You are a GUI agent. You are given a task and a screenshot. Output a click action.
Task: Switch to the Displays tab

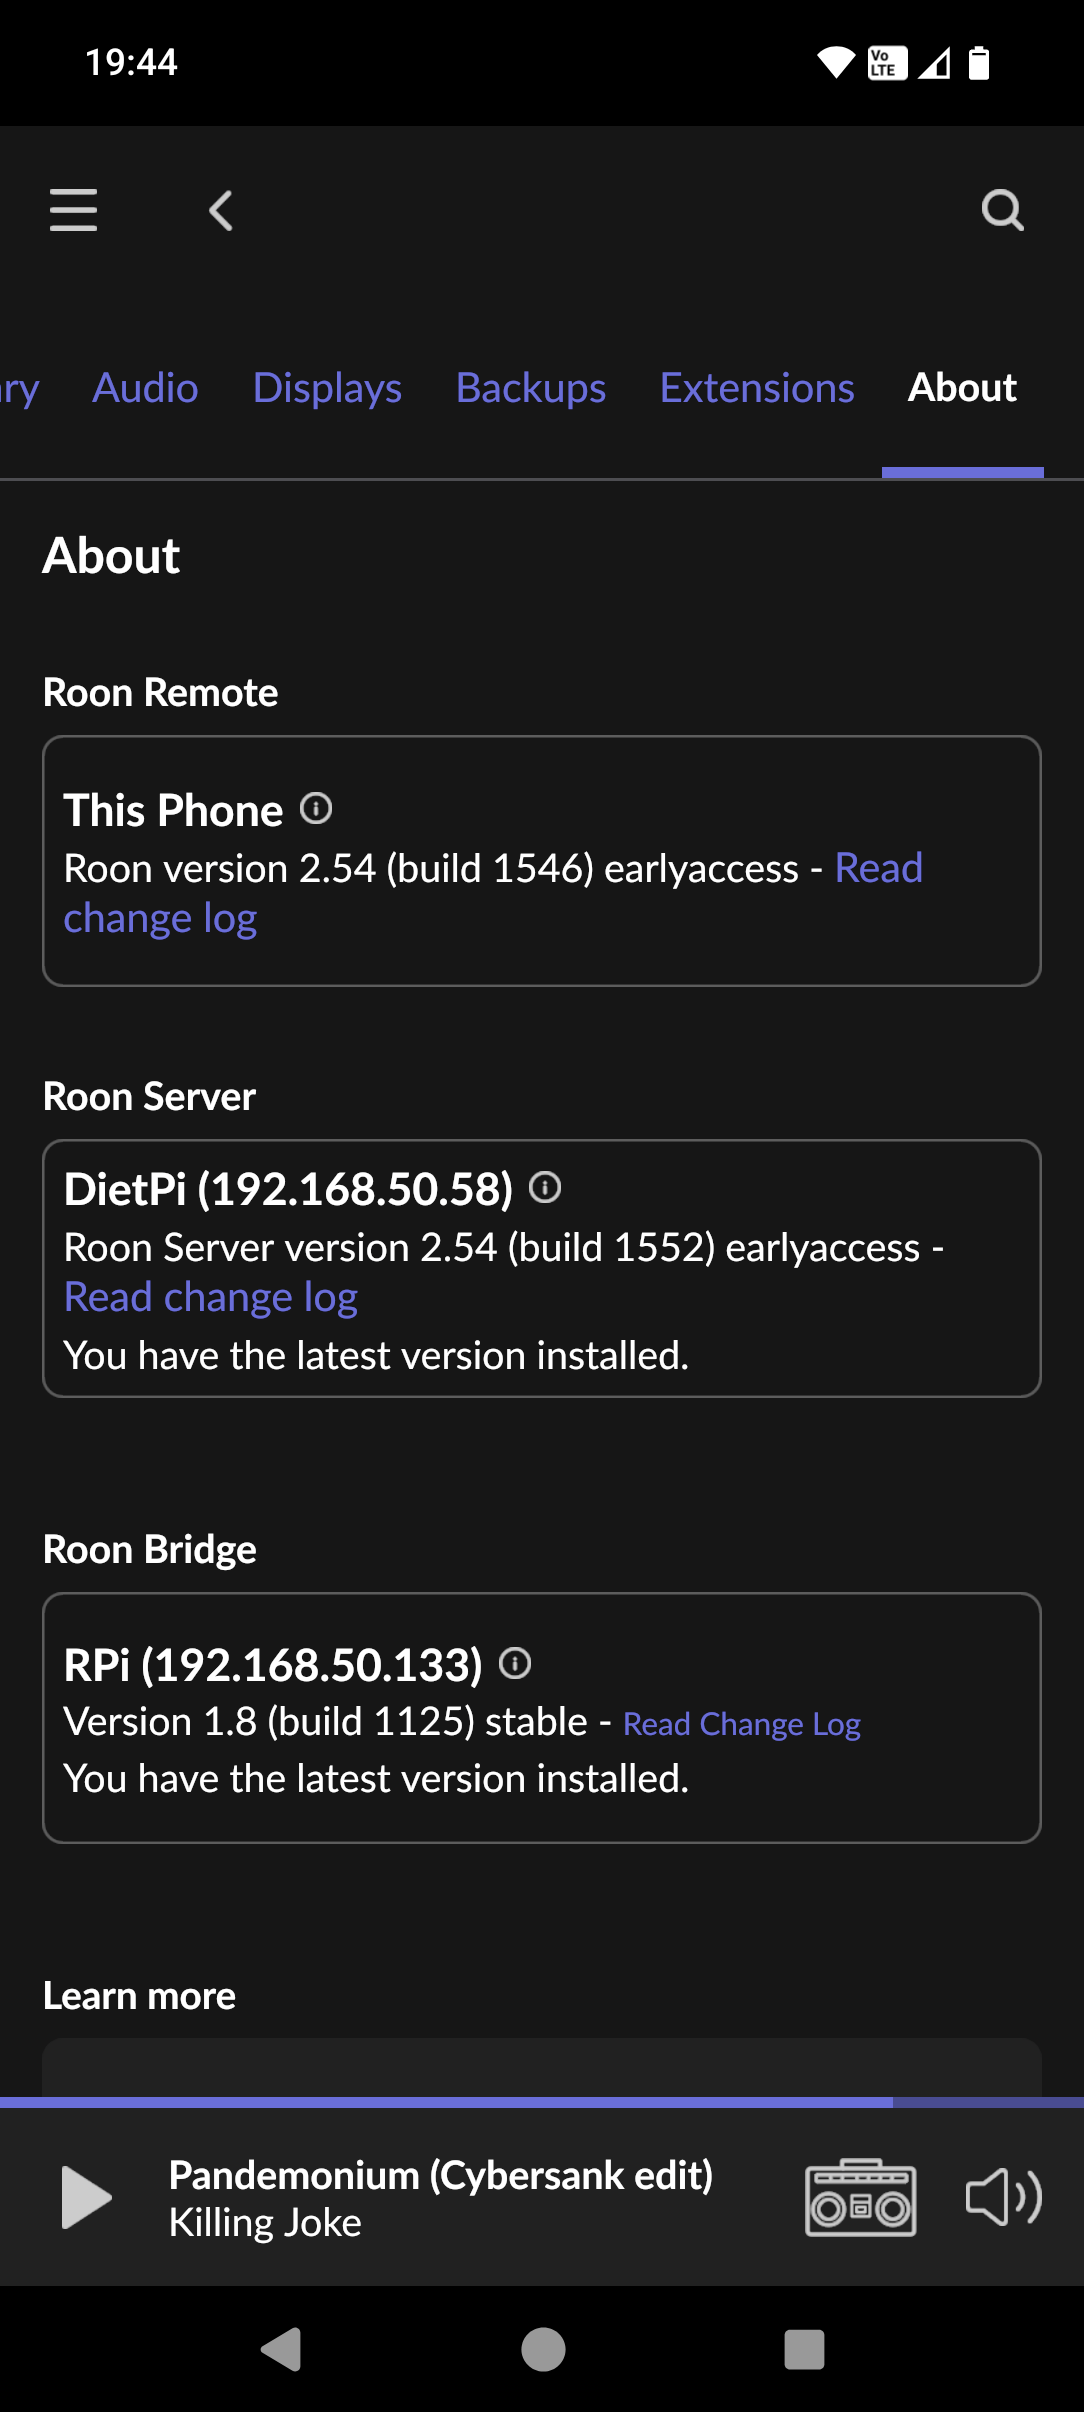327,388
